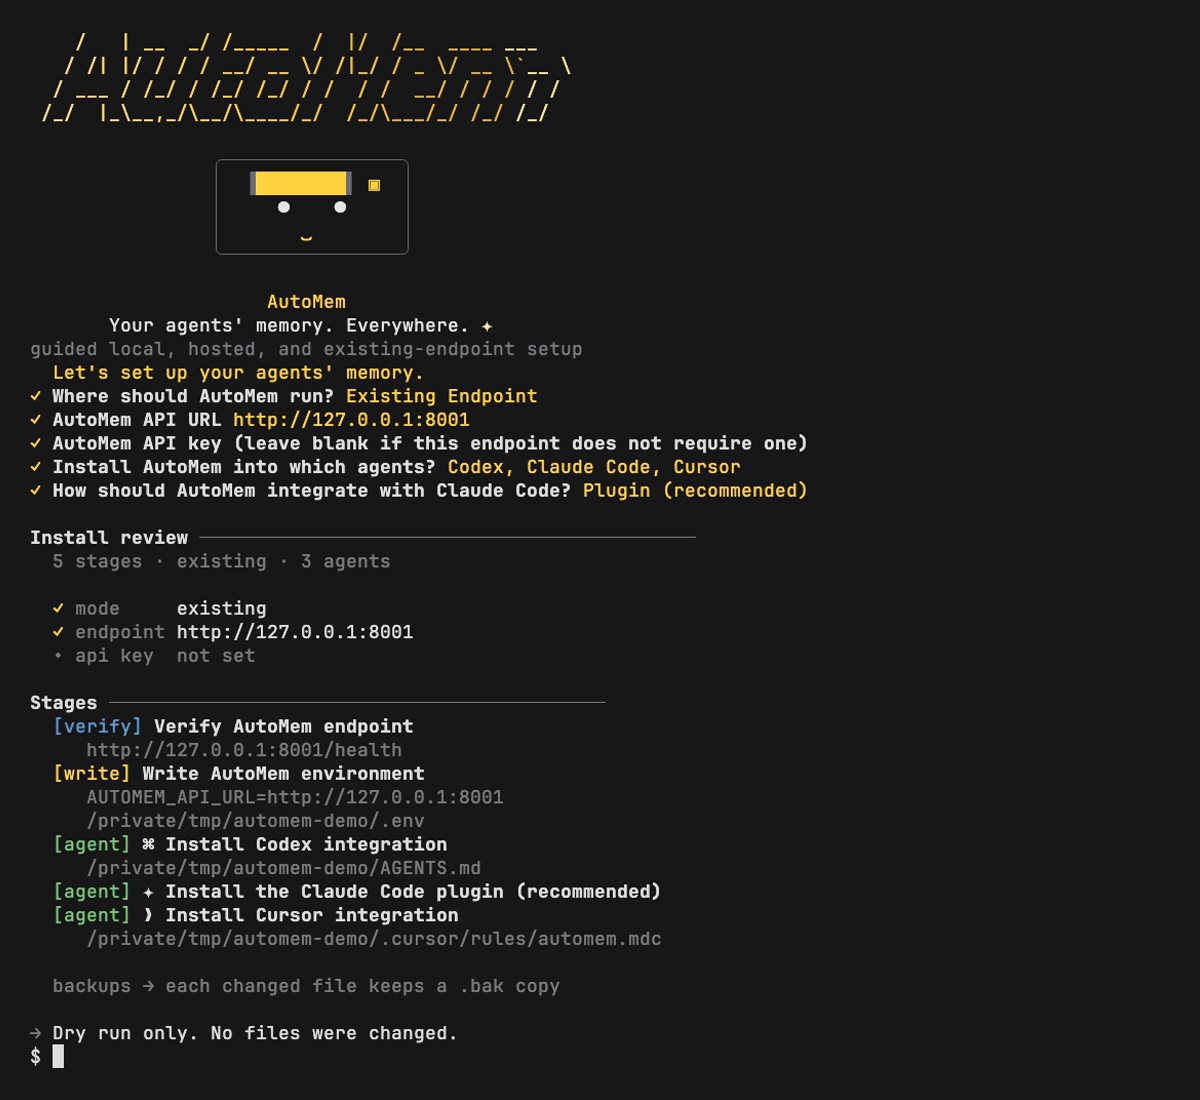
Task: Click 'Install Cursor integration' stage title
Action: pyautogui.click(x=312, y=915)
